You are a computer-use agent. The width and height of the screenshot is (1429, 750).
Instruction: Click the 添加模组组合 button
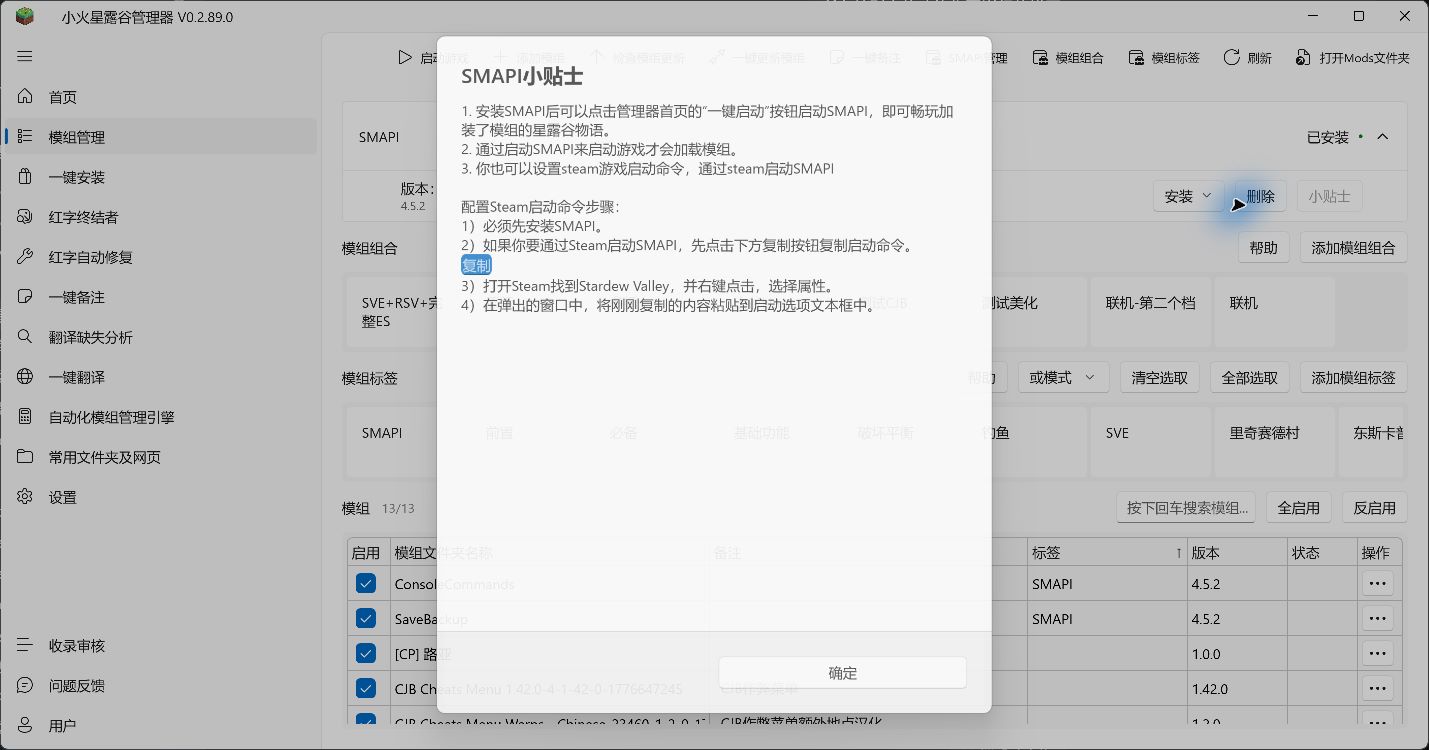(1353, 248)
